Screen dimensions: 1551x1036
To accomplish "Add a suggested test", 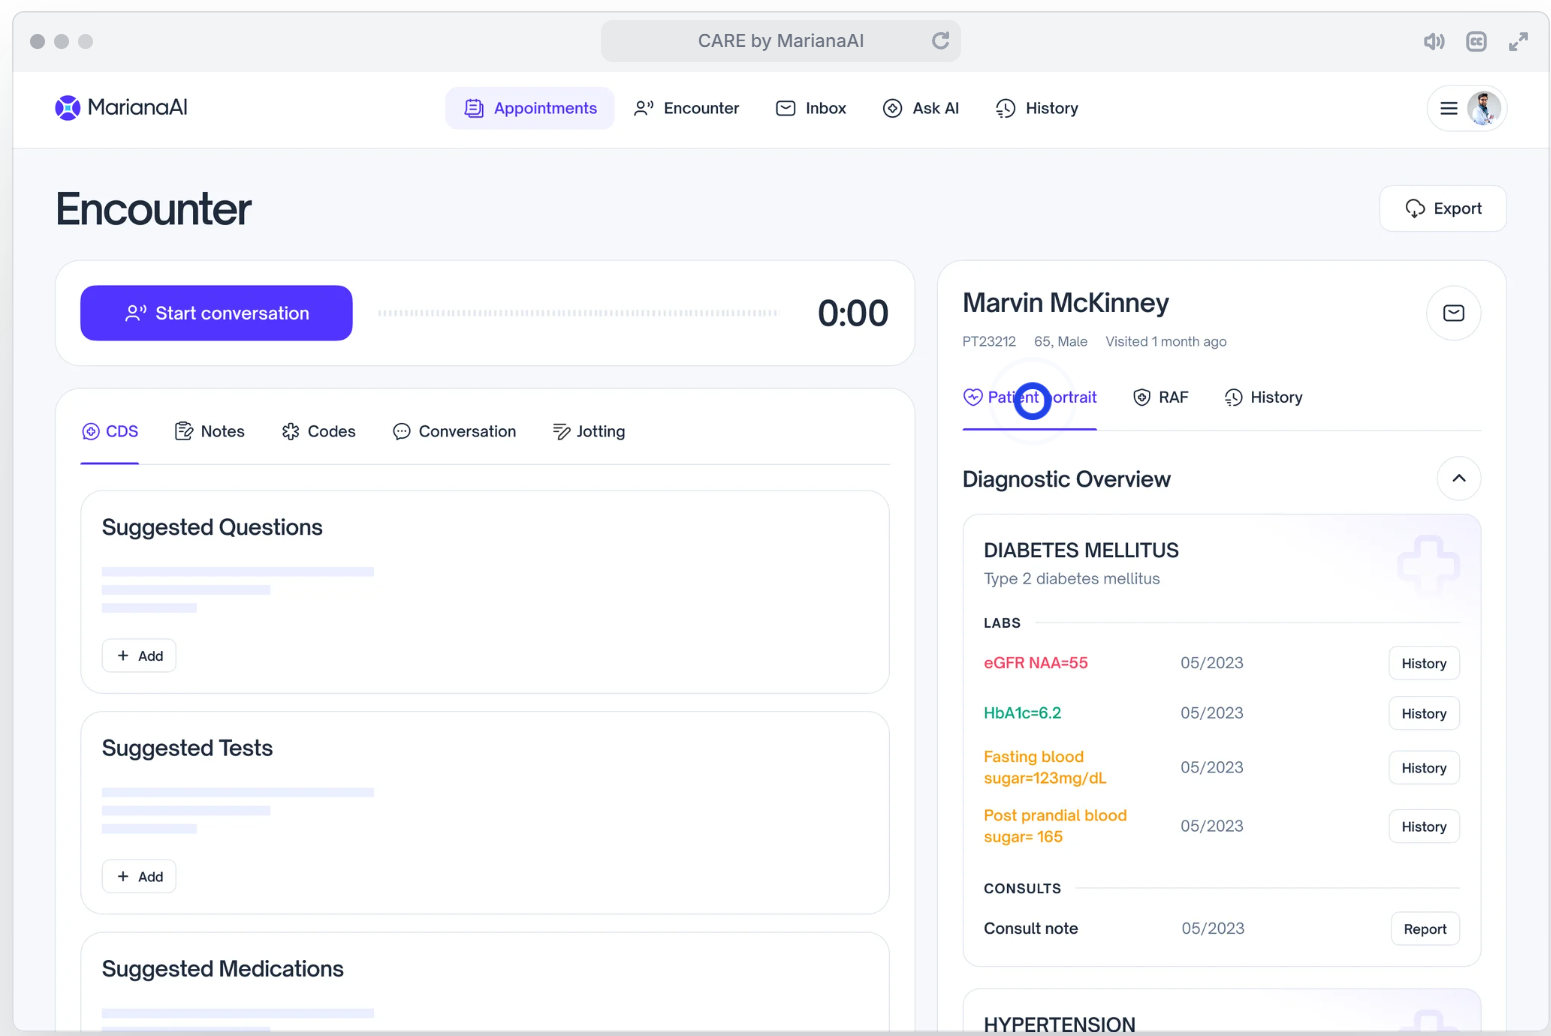I will tap(139, 877).
